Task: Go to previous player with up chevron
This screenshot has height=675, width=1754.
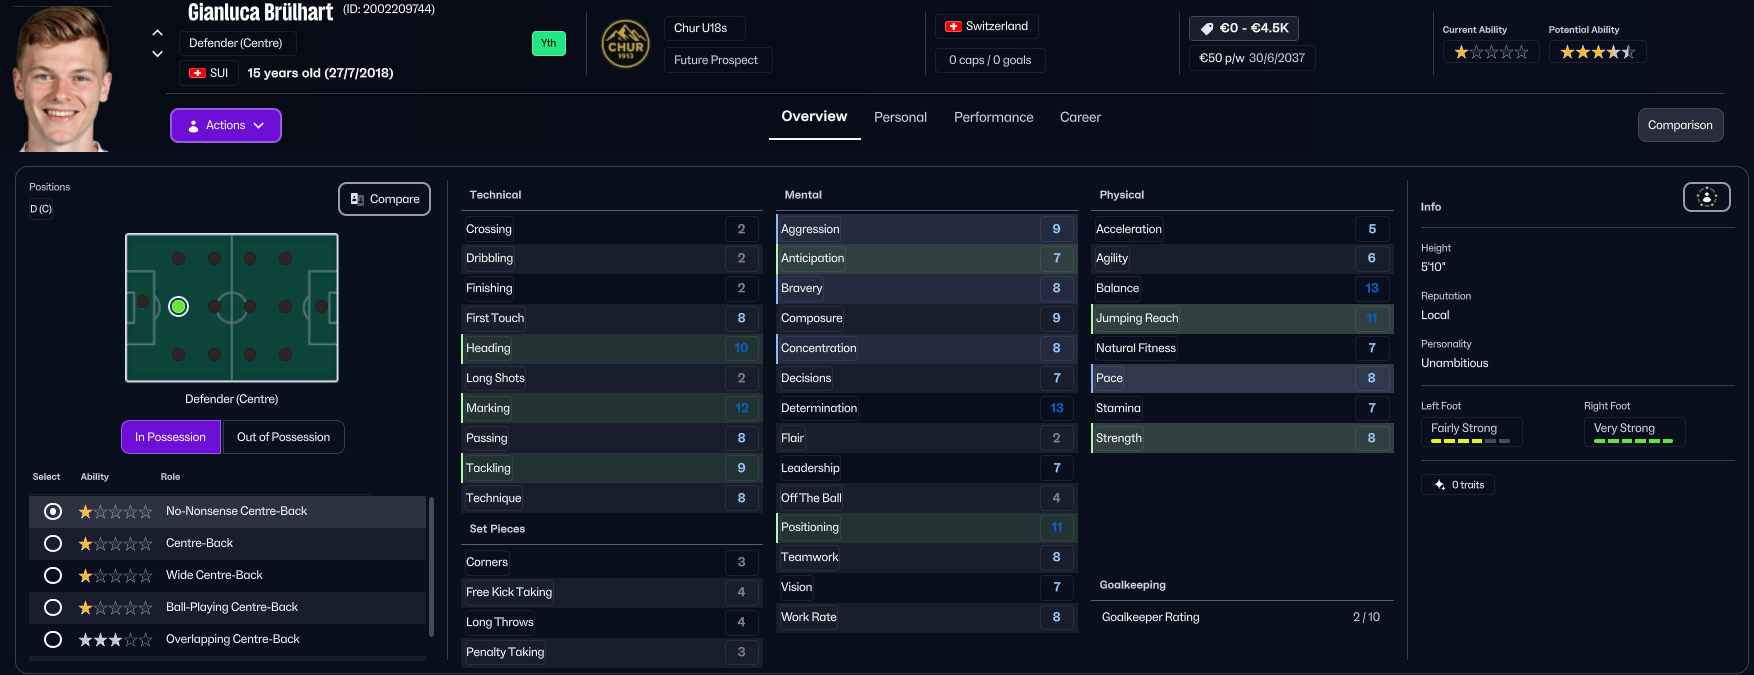Action: [157, 33]
